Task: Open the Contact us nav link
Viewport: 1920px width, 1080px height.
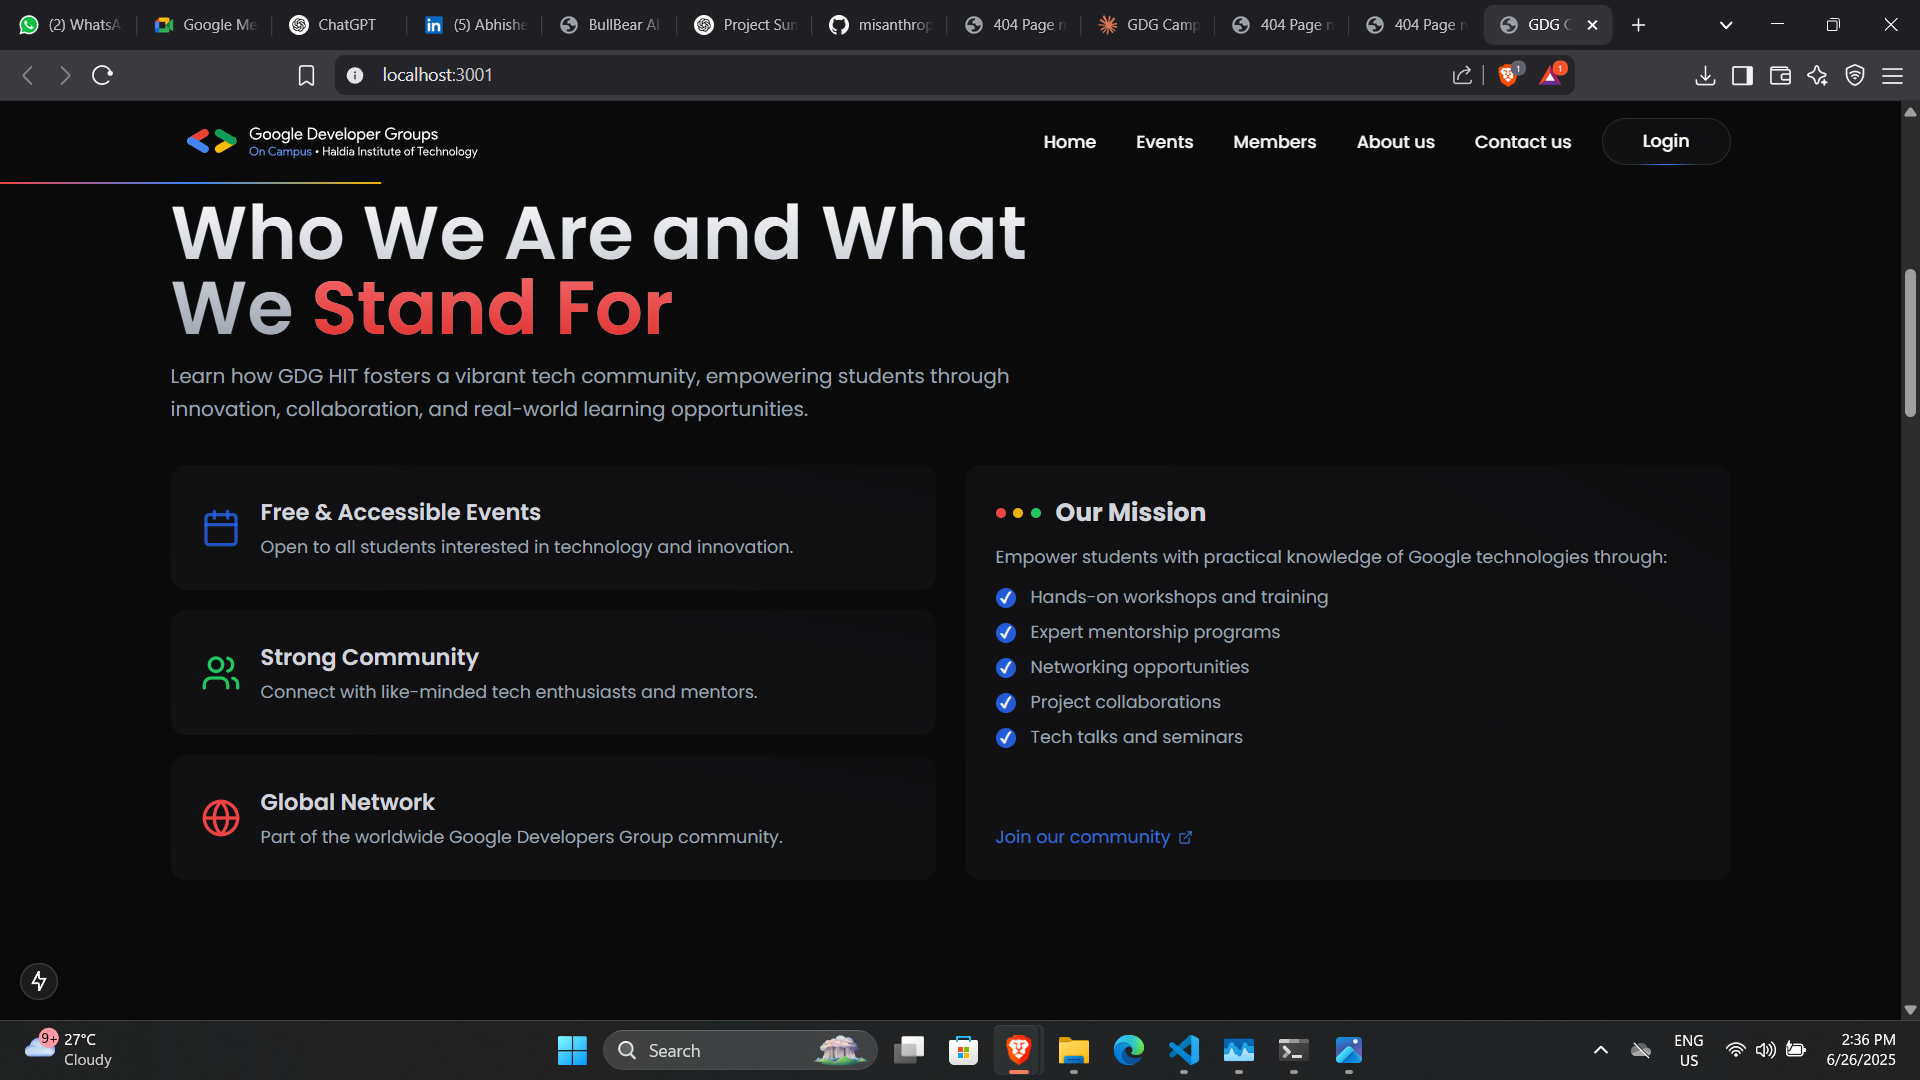Action: [1522, 142]
